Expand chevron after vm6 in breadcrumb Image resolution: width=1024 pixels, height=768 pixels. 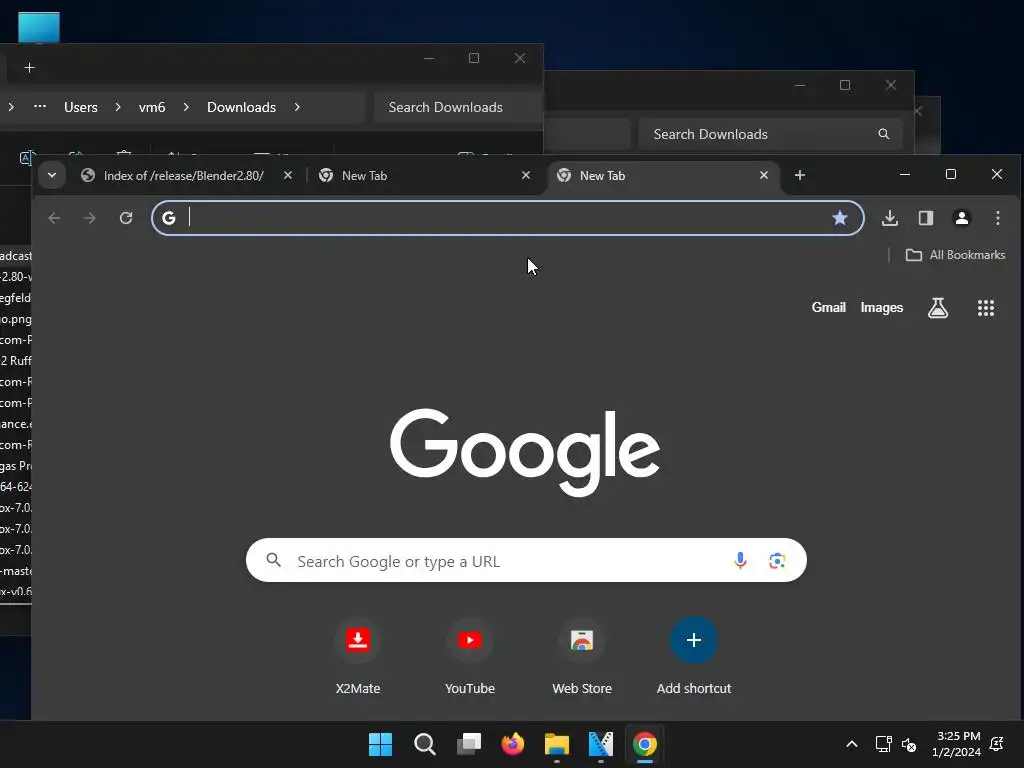coord(186,107)
